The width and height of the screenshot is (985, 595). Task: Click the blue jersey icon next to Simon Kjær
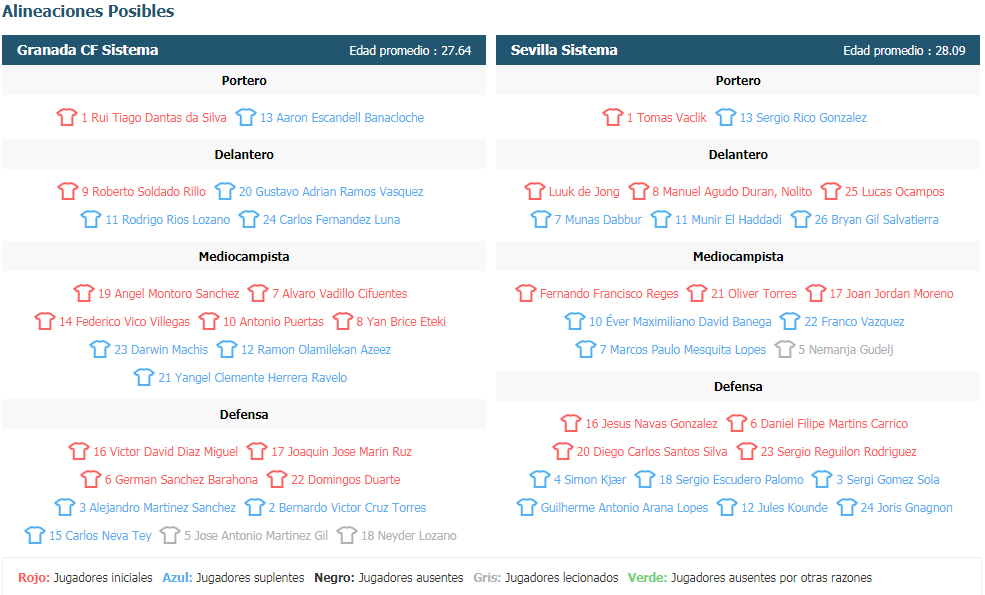tap(540, 479)
